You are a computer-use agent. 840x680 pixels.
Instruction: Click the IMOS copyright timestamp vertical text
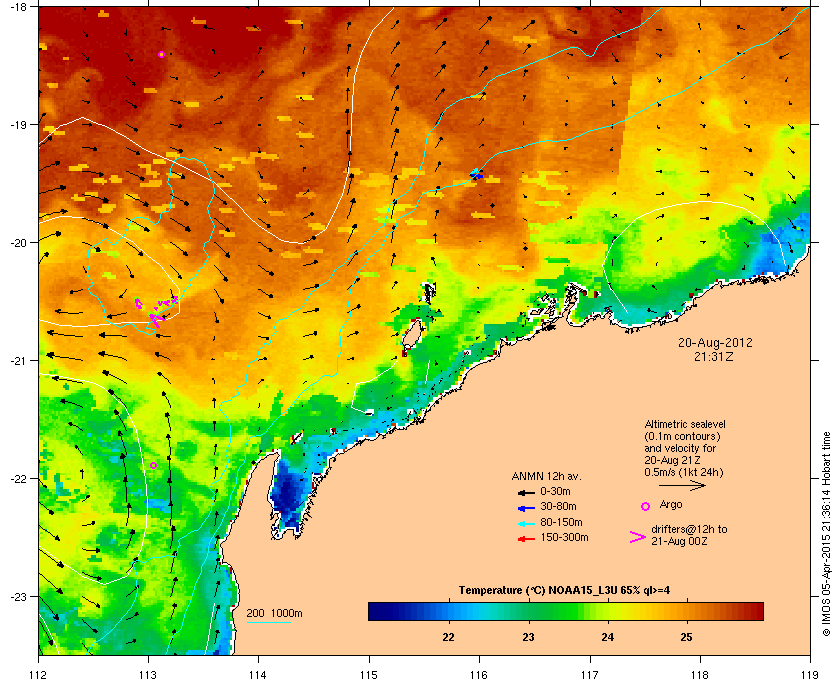(826, 534)
